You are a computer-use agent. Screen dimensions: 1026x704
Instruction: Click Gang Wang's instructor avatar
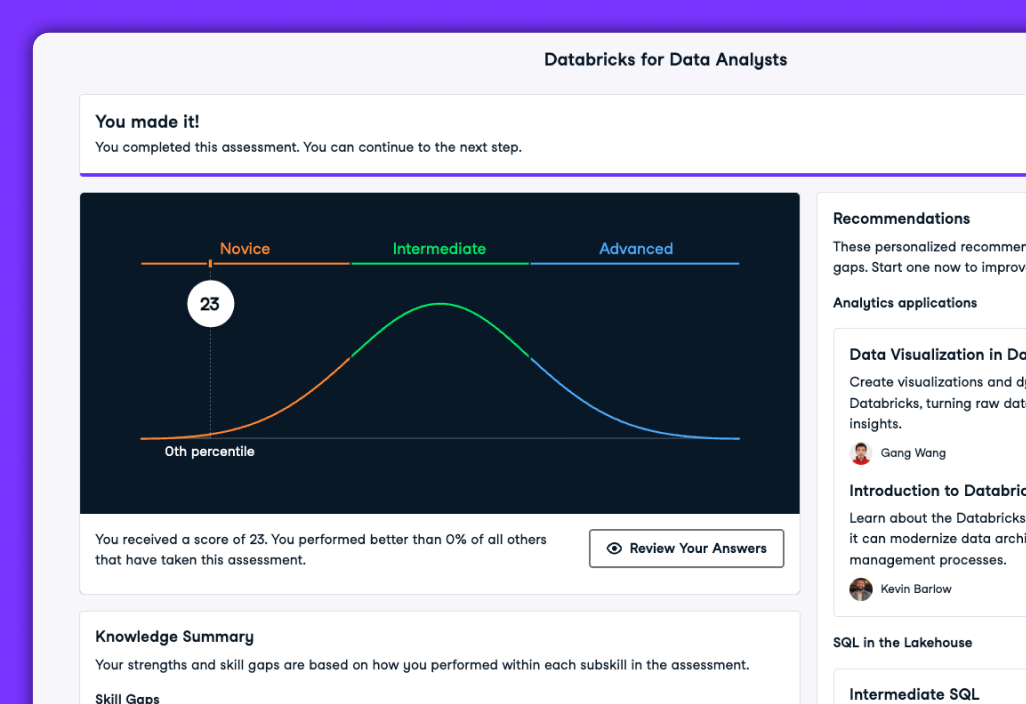coord(861,453)
